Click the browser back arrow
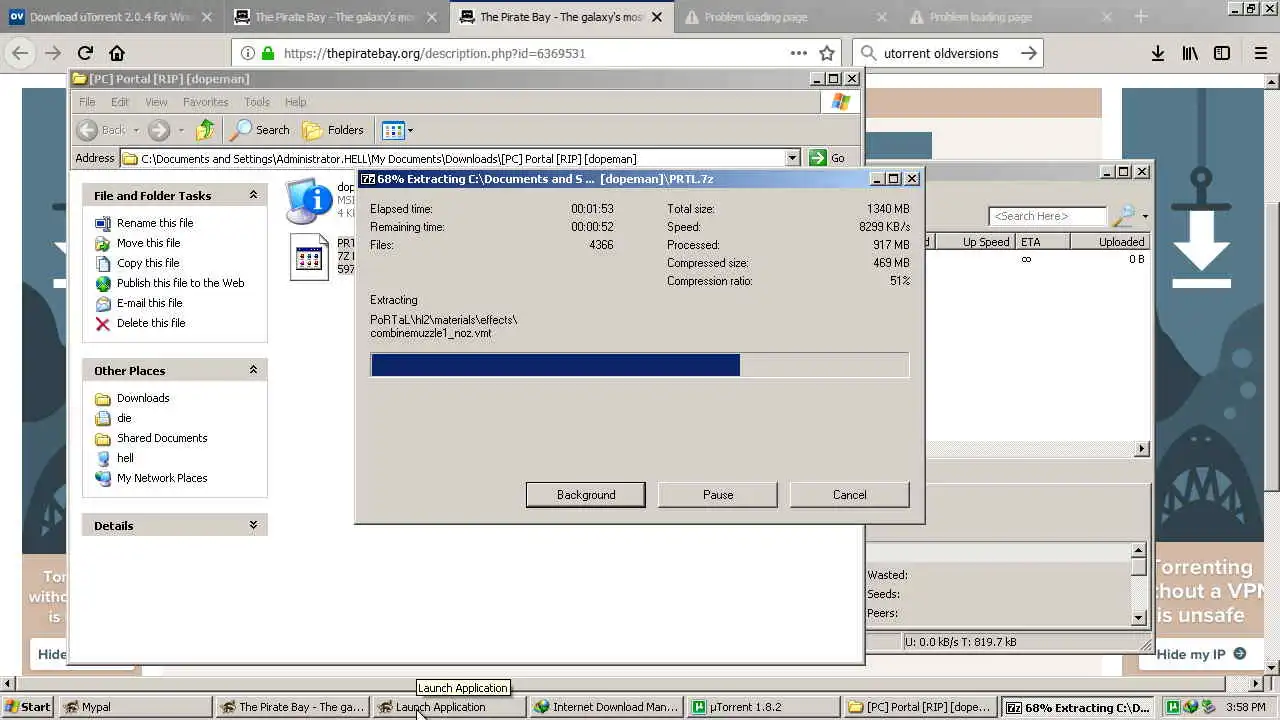1280x720 pixels. 20,54
